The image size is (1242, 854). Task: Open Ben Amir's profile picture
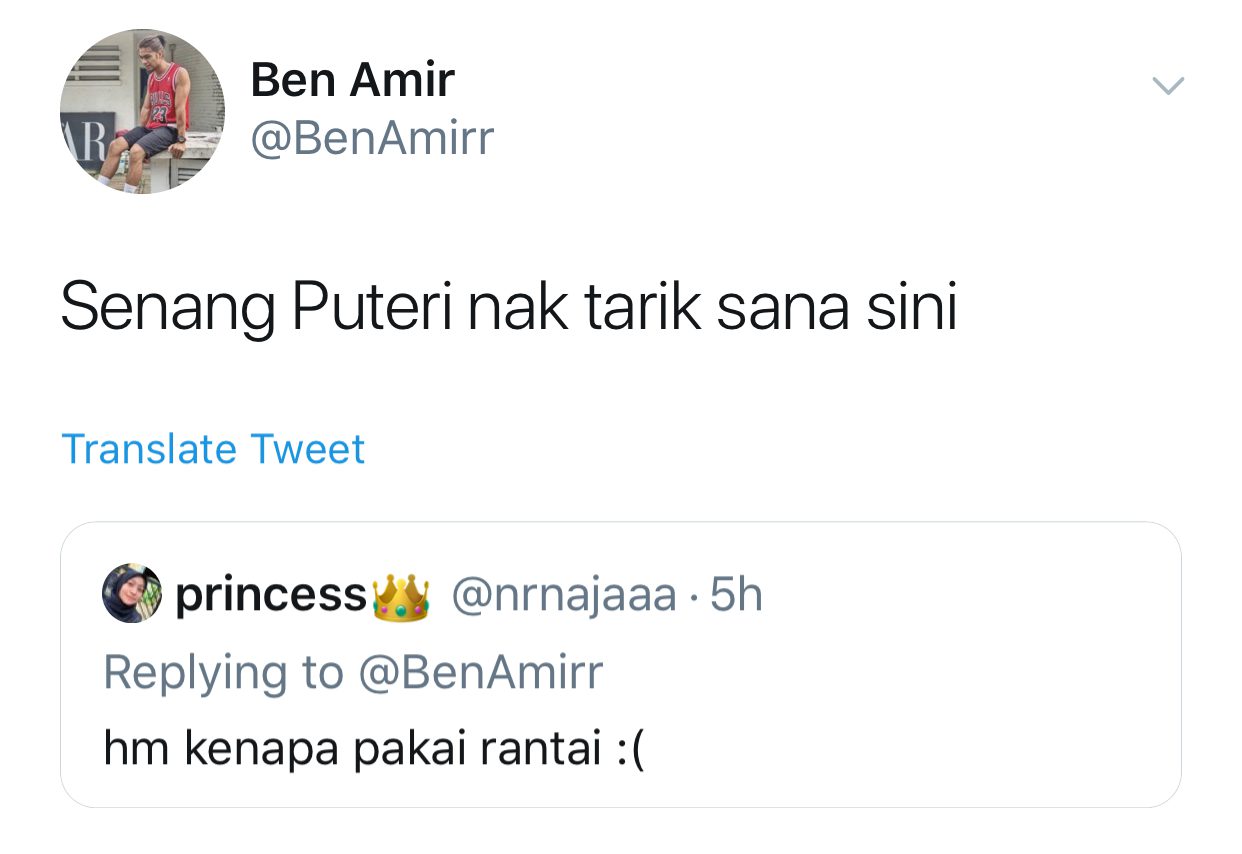[x=142, y=110]
